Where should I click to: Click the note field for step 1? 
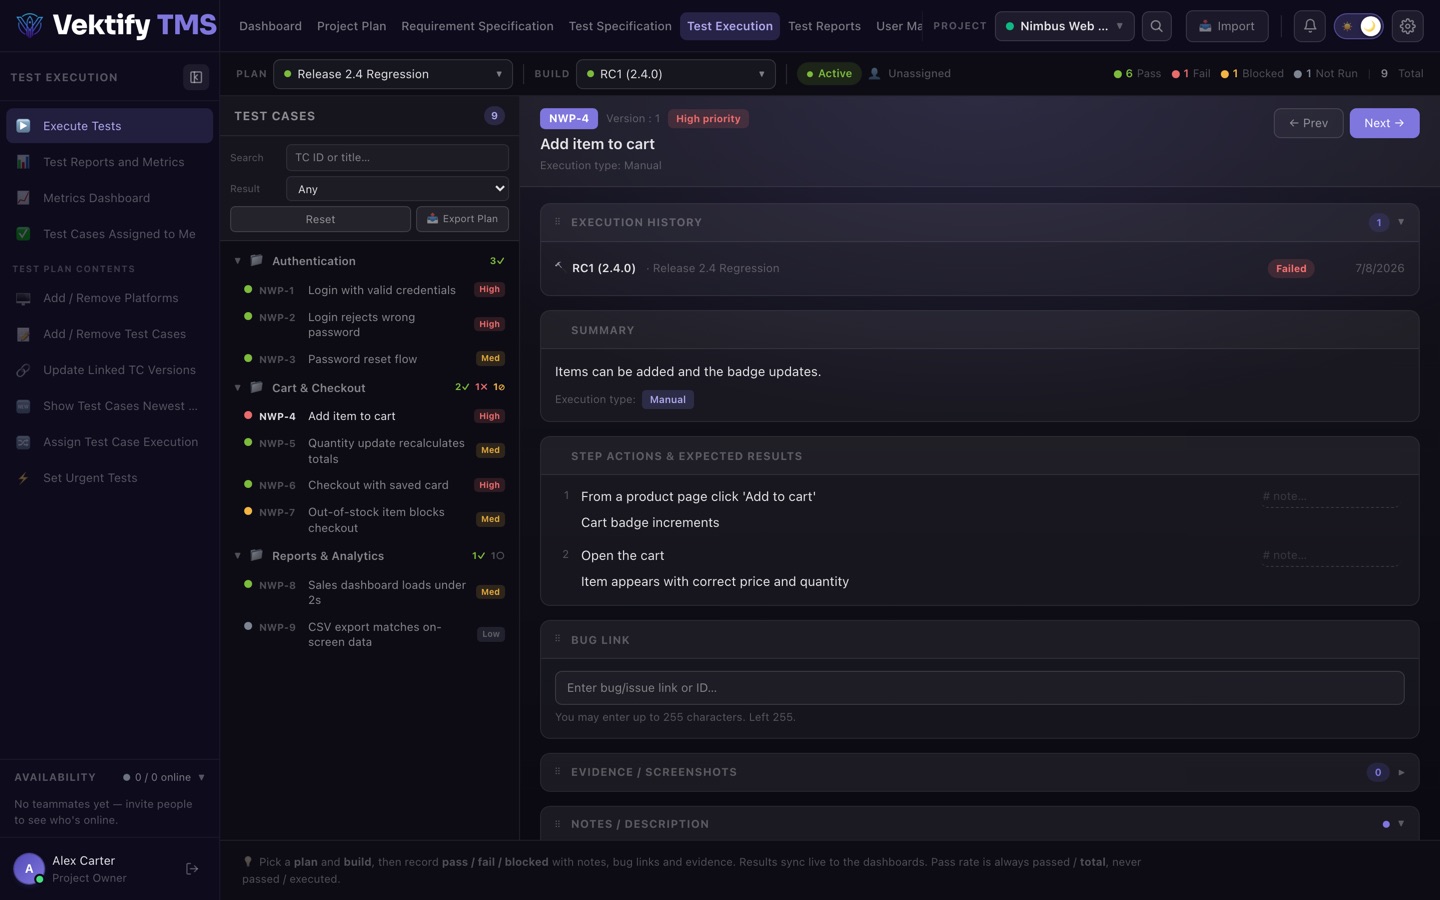1330,497
